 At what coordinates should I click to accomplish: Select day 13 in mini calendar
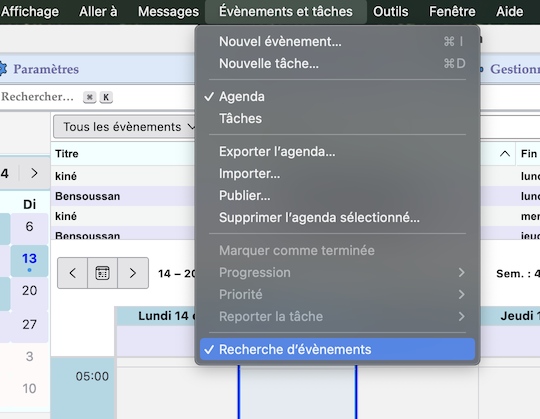pyautogui.click(x=29, y=260)
